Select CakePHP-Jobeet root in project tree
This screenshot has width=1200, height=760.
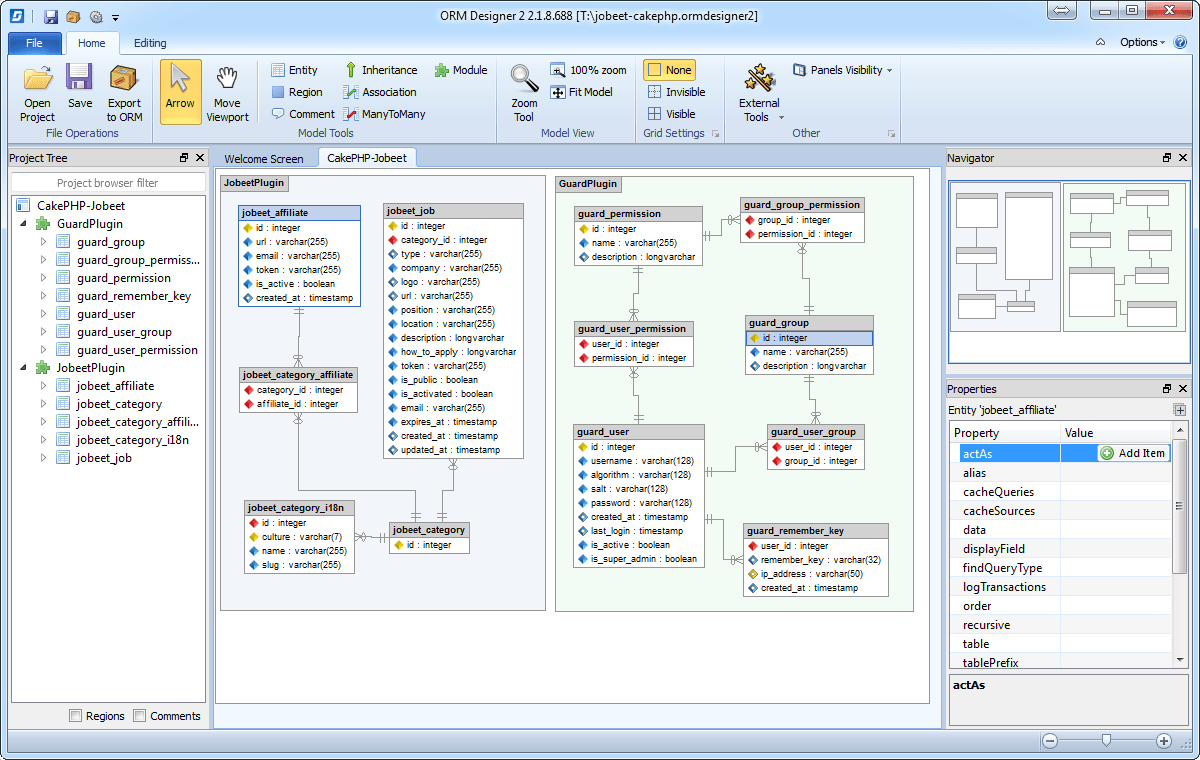pyautogui.click(x=81, y=206)
